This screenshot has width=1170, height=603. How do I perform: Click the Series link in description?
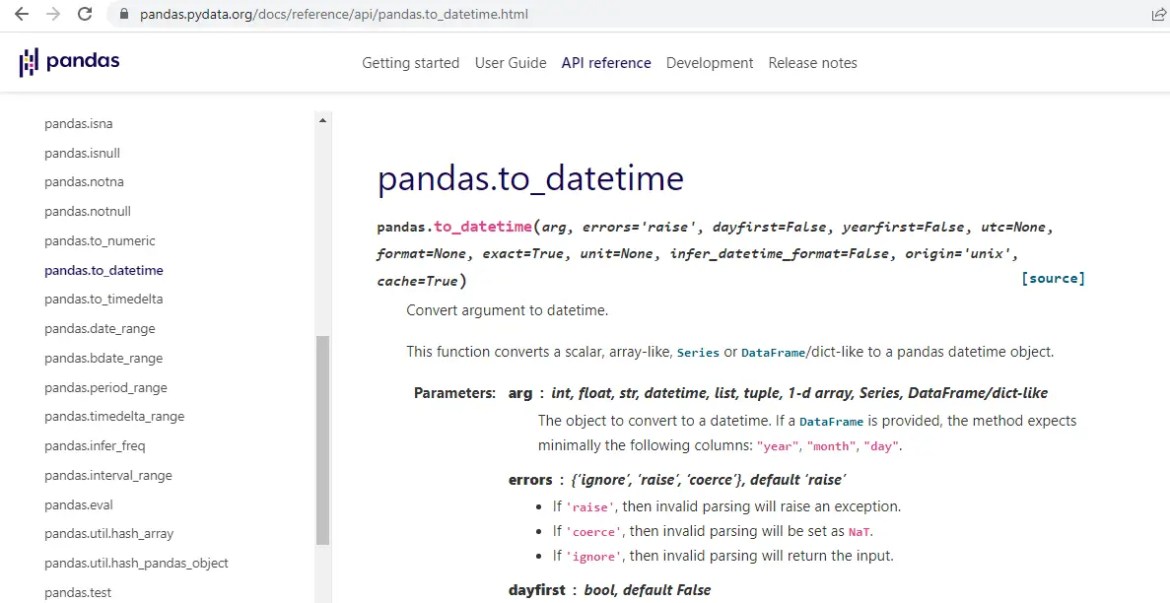pos(698,352)
